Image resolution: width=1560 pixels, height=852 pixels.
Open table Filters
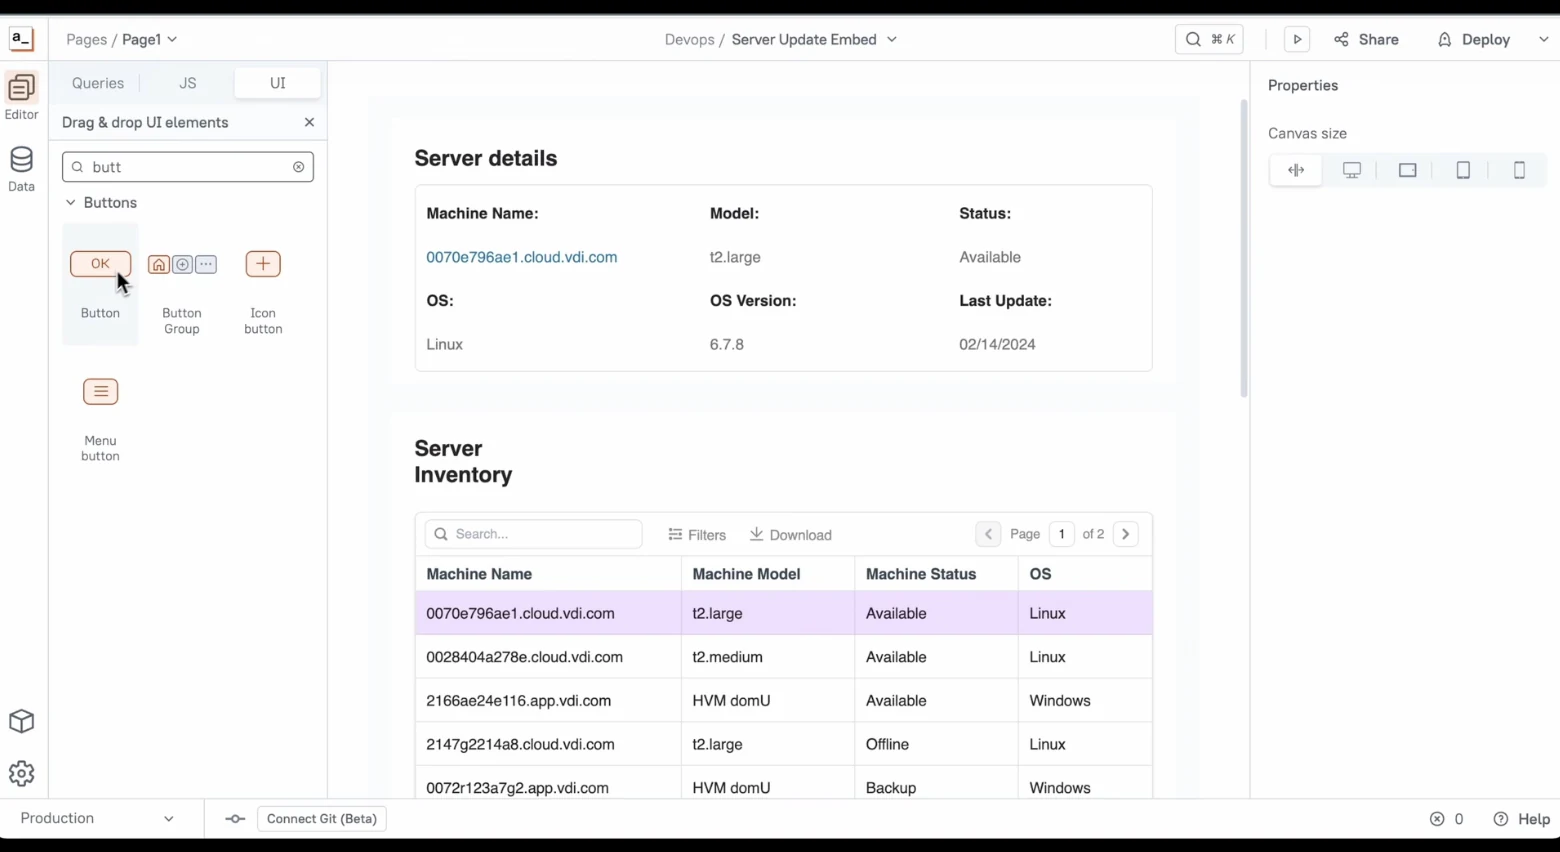697,535
